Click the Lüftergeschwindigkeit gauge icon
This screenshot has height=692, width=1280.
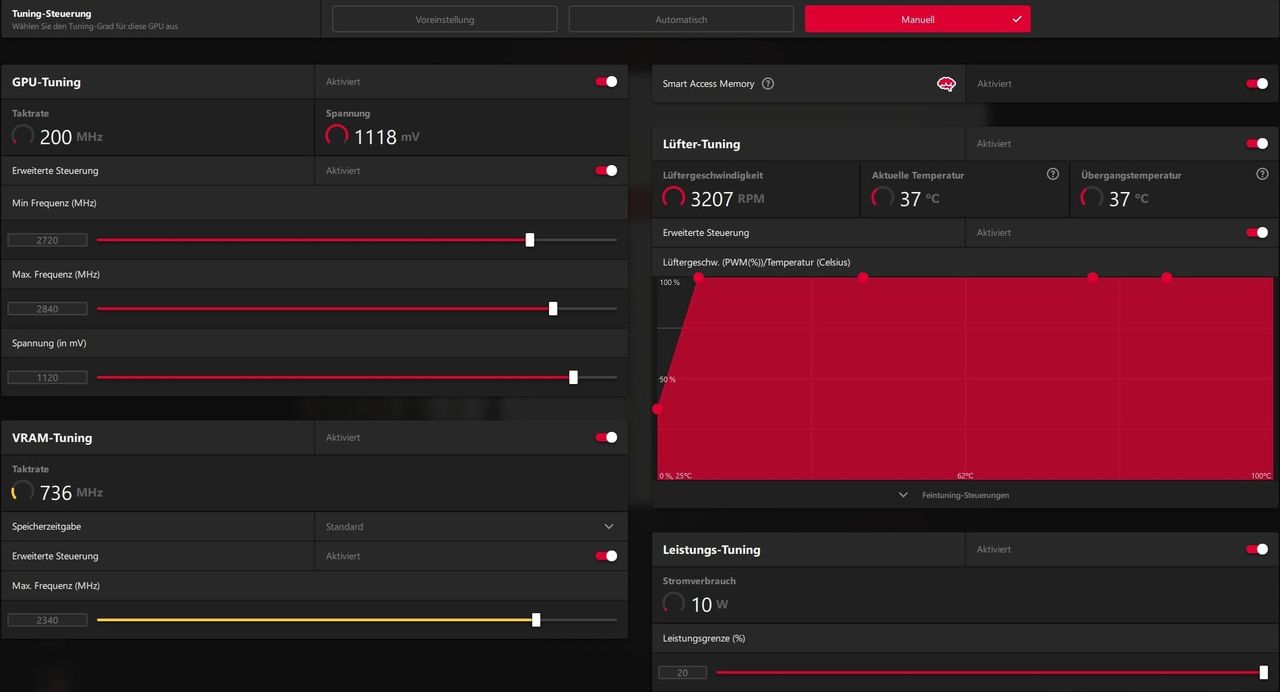pyautogui.click(x=674, y=197)
